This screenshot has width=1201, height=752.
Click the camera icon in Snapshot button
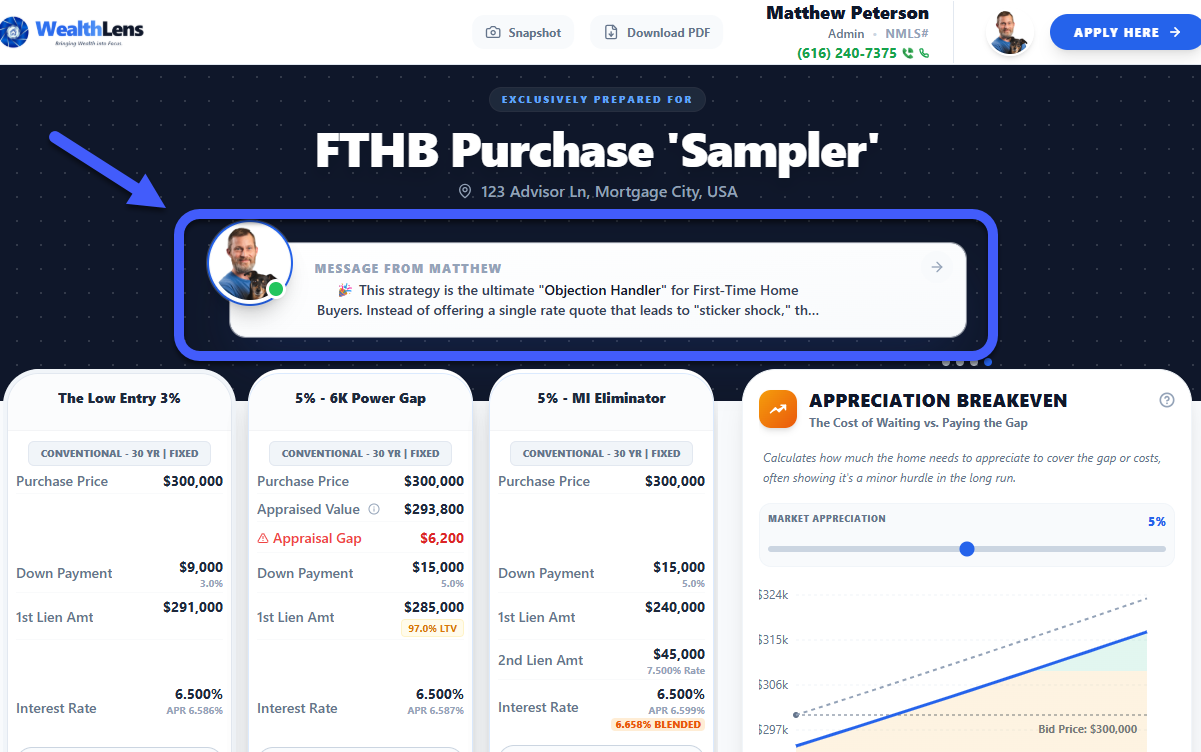(x=493, y=33)
